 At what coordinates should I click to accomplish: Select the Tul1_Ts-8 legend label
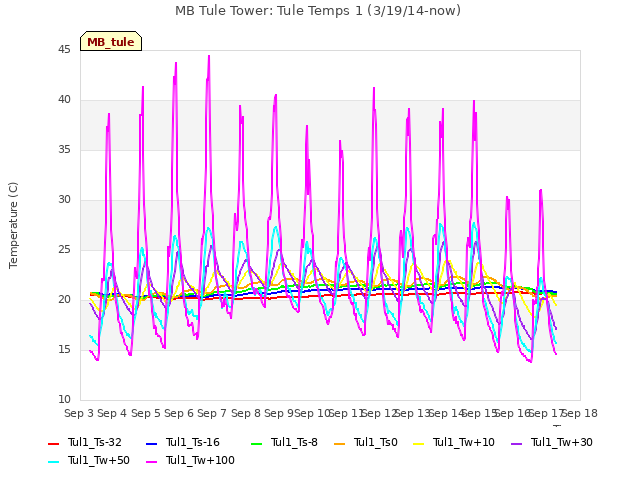point(294,442)
